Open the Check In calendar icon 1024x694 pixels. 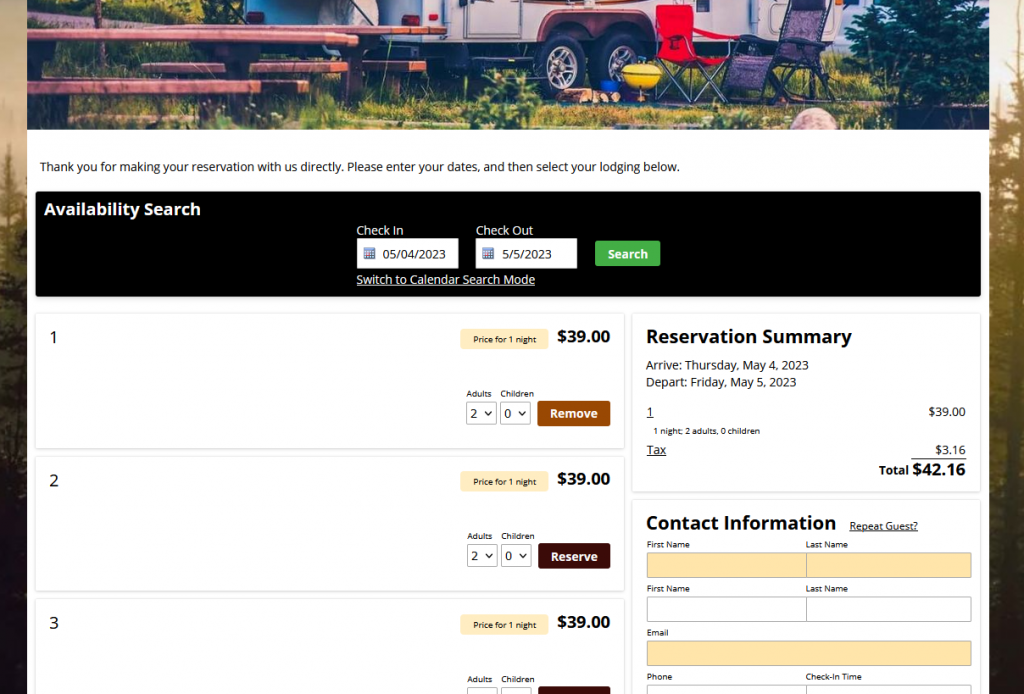(369, 253)
